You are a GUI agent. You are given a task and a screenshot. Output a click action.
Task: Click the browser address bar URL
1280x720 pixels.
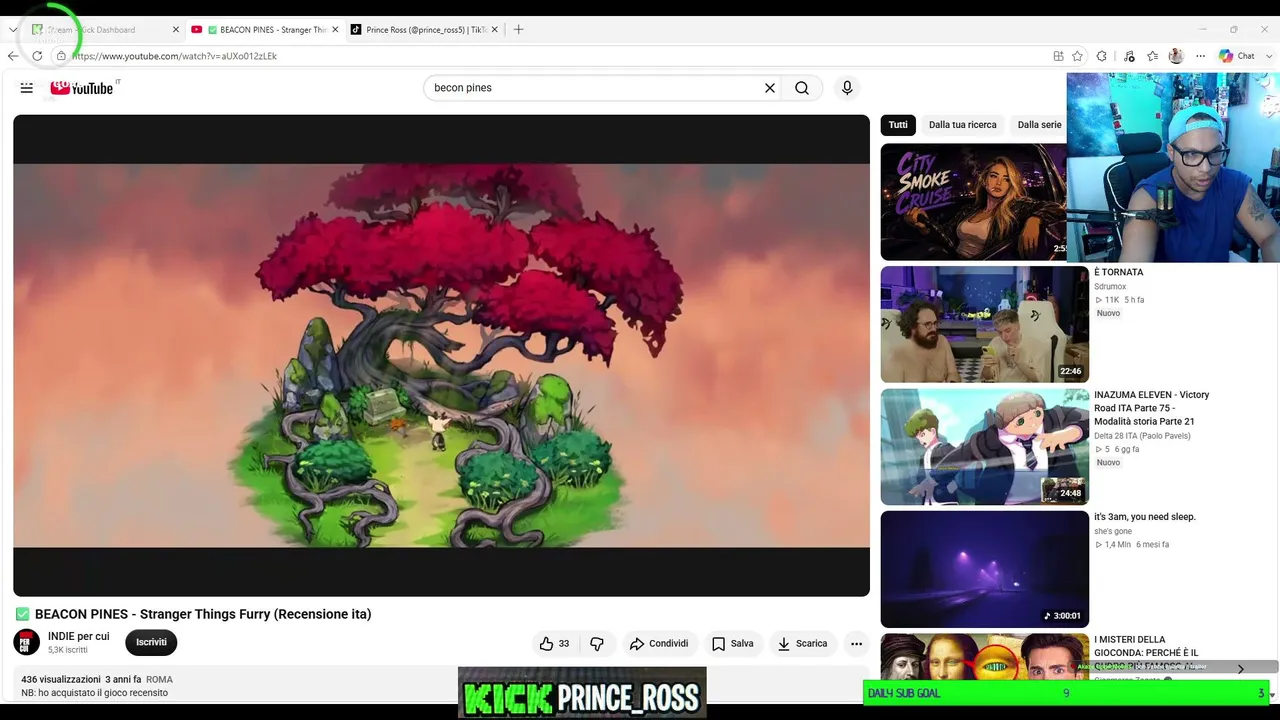pyautogui.click(x=175, y=56)
